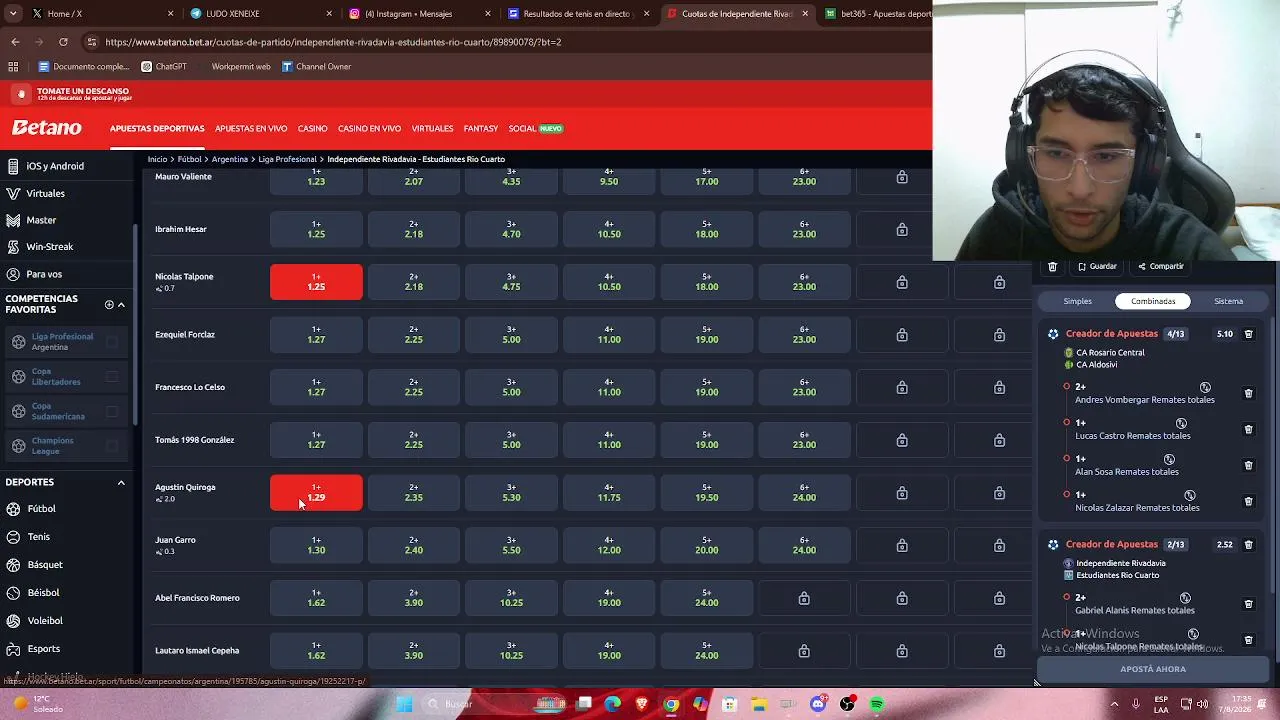
Task: Open the Voleibol sport icon in sidebar
Action: 13,621
